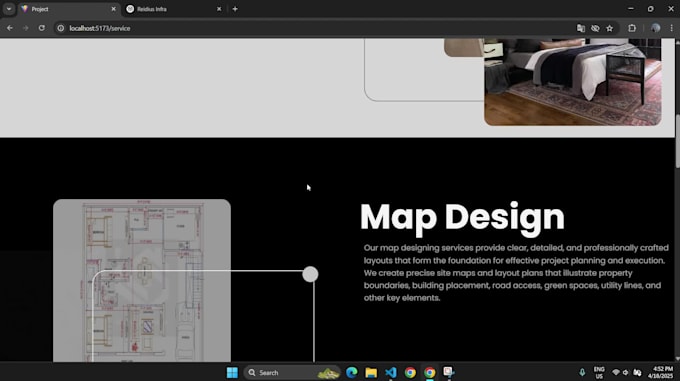
Task: Open the Wi-Fi network tray icon
Action: [x=616, y=372]
